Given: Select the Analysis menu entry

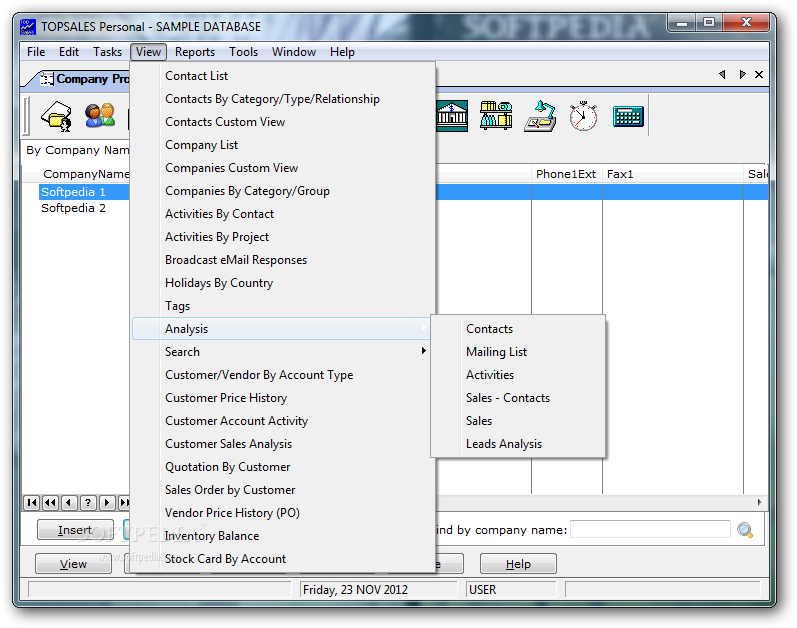Looking at the screenshot, I should click(x=281, y=329).
